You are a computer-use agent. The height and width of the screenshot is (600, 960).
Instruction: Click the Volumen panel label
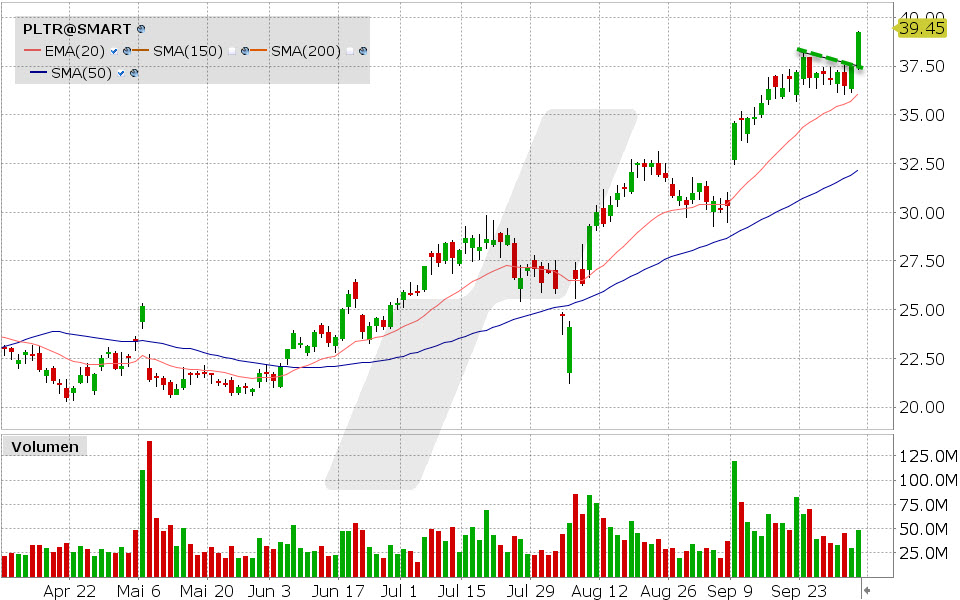[x=45, y=447]
